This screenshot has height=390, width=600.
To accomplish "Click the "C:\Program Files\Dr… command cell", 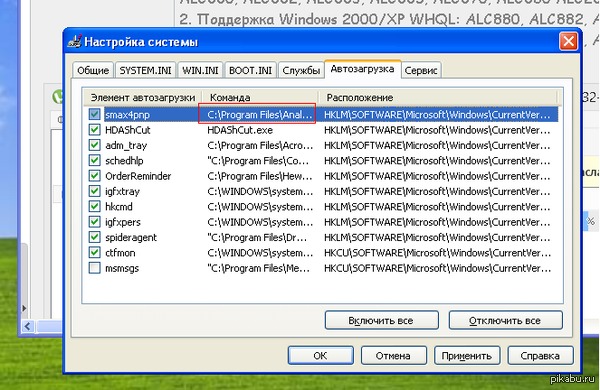I will click(x=257, y=237).
